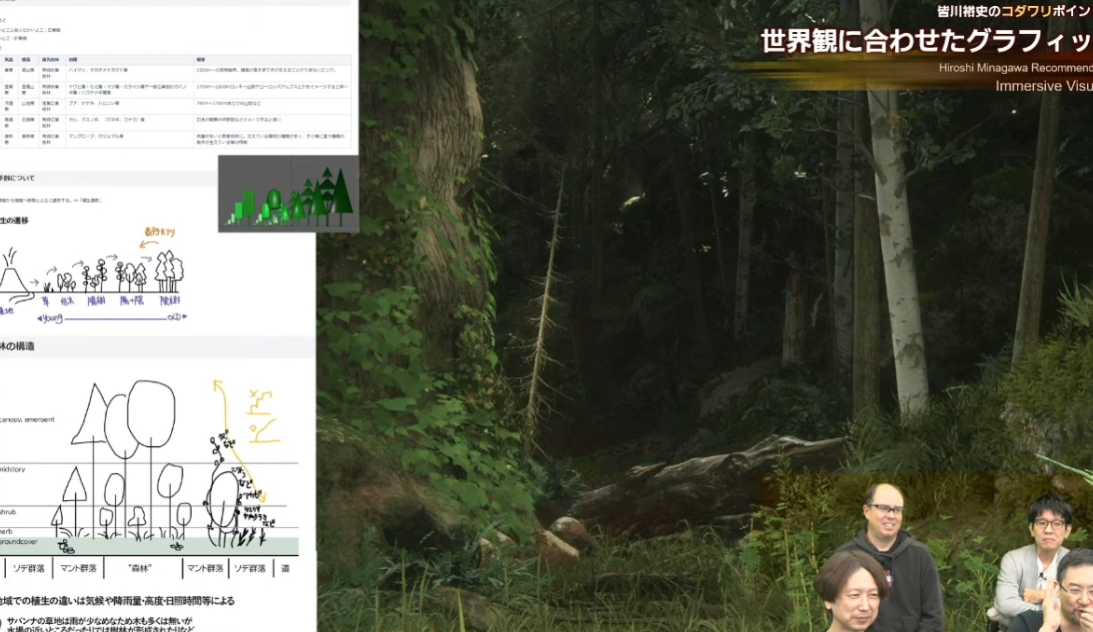Click the "林の構造" section heading
This screenshot has height=632, width=1093.
(x=18, y=346)
